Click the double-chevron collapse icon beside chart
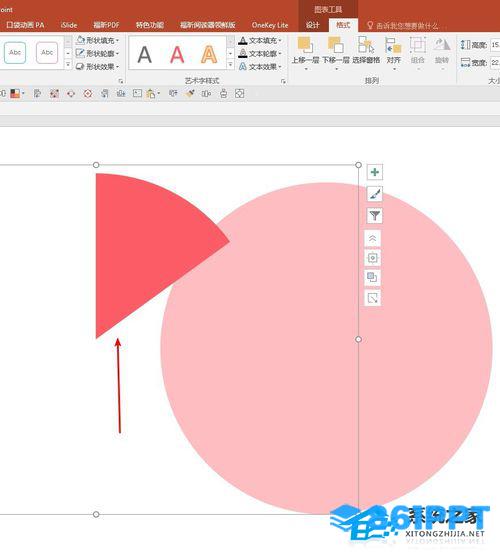500x552 pixels. pyautogui.click(x=373, y=239)
